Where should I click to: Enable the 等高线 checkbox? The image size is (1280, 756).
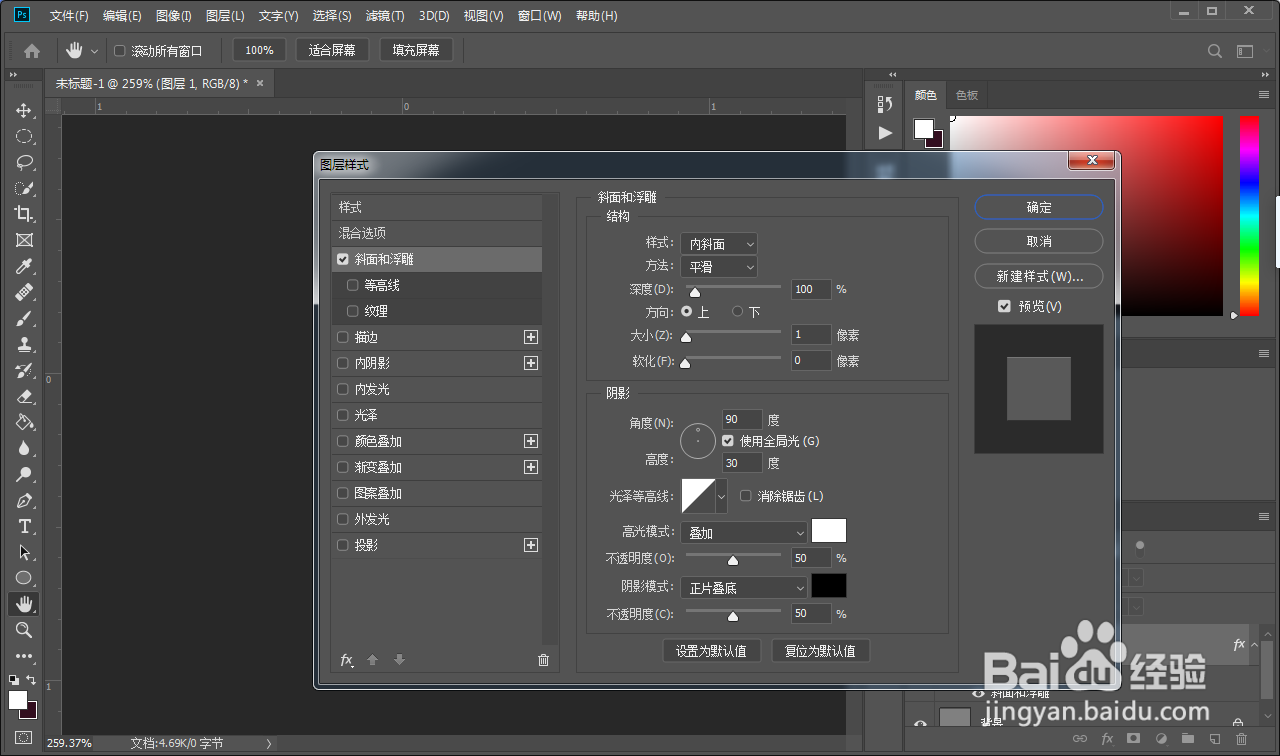click(x=352, y=285)
